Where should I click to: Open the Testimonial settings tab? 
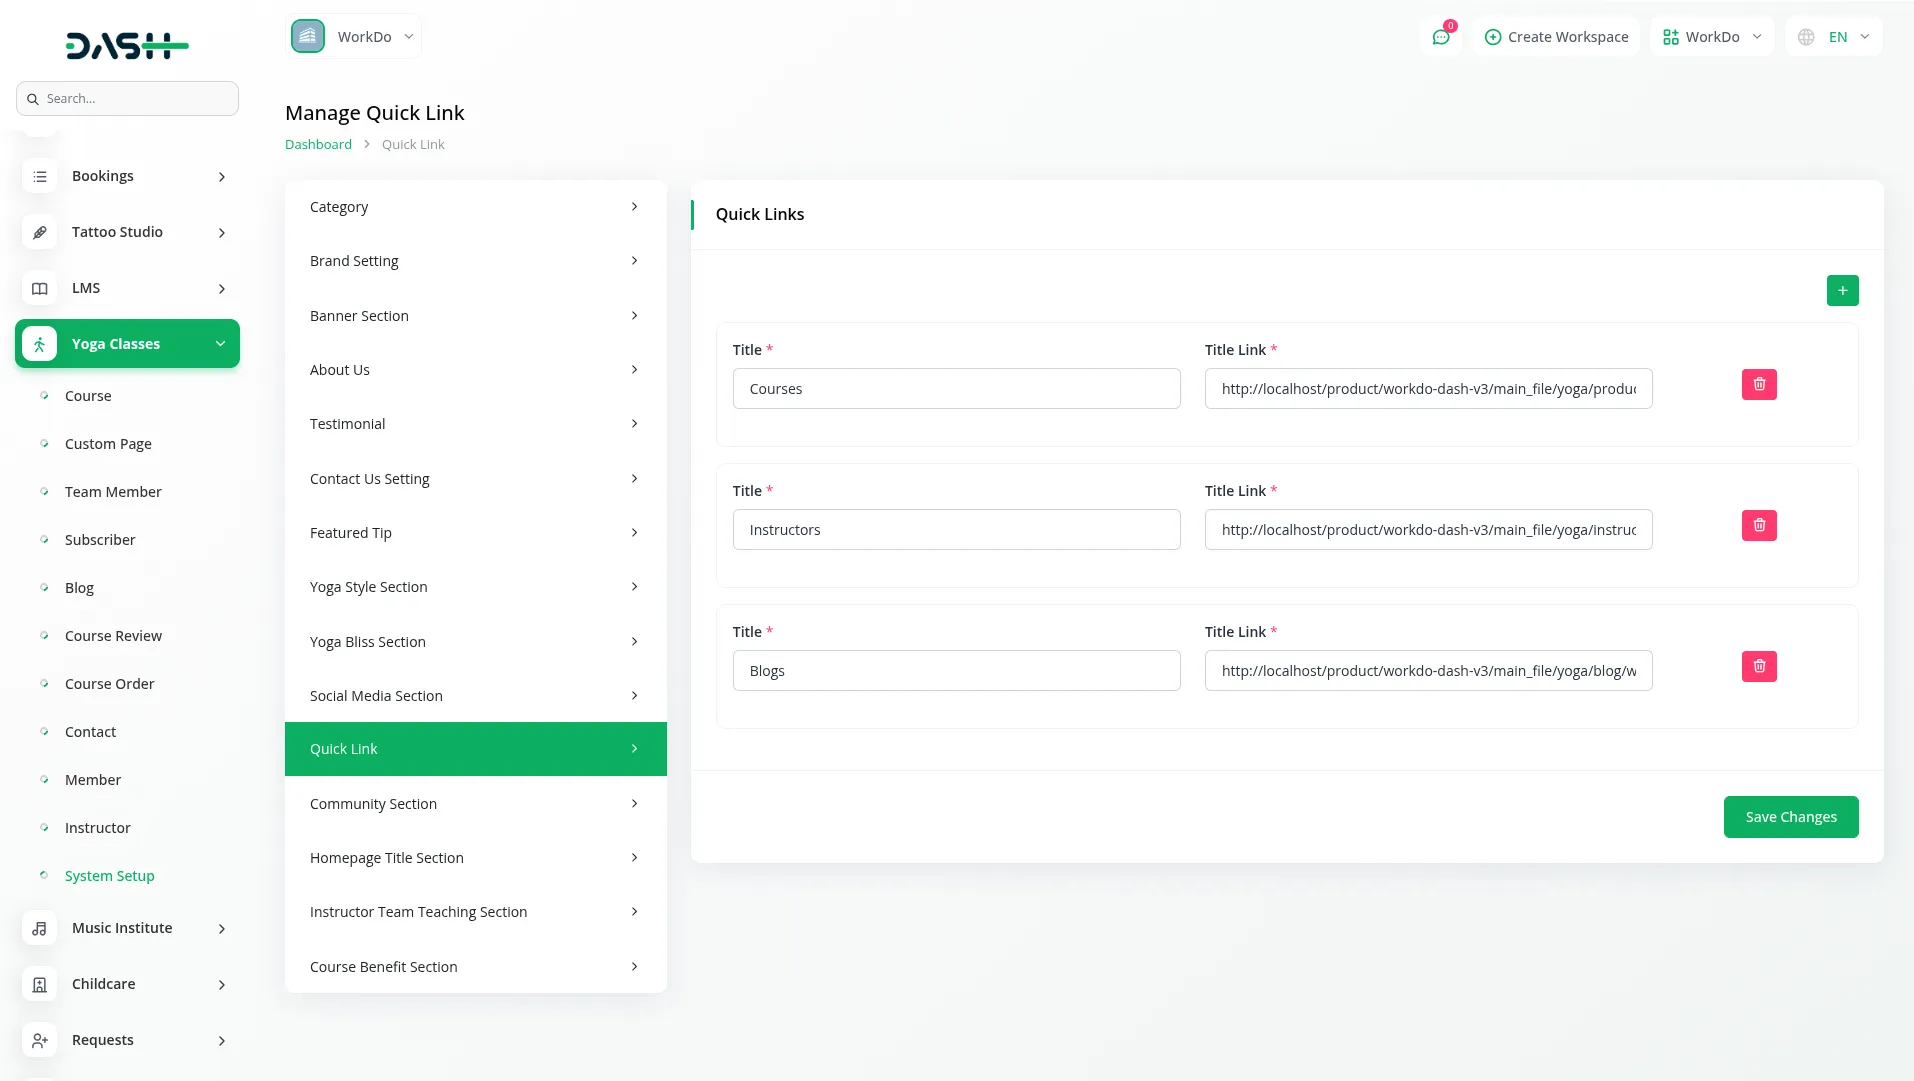(475, 424)
